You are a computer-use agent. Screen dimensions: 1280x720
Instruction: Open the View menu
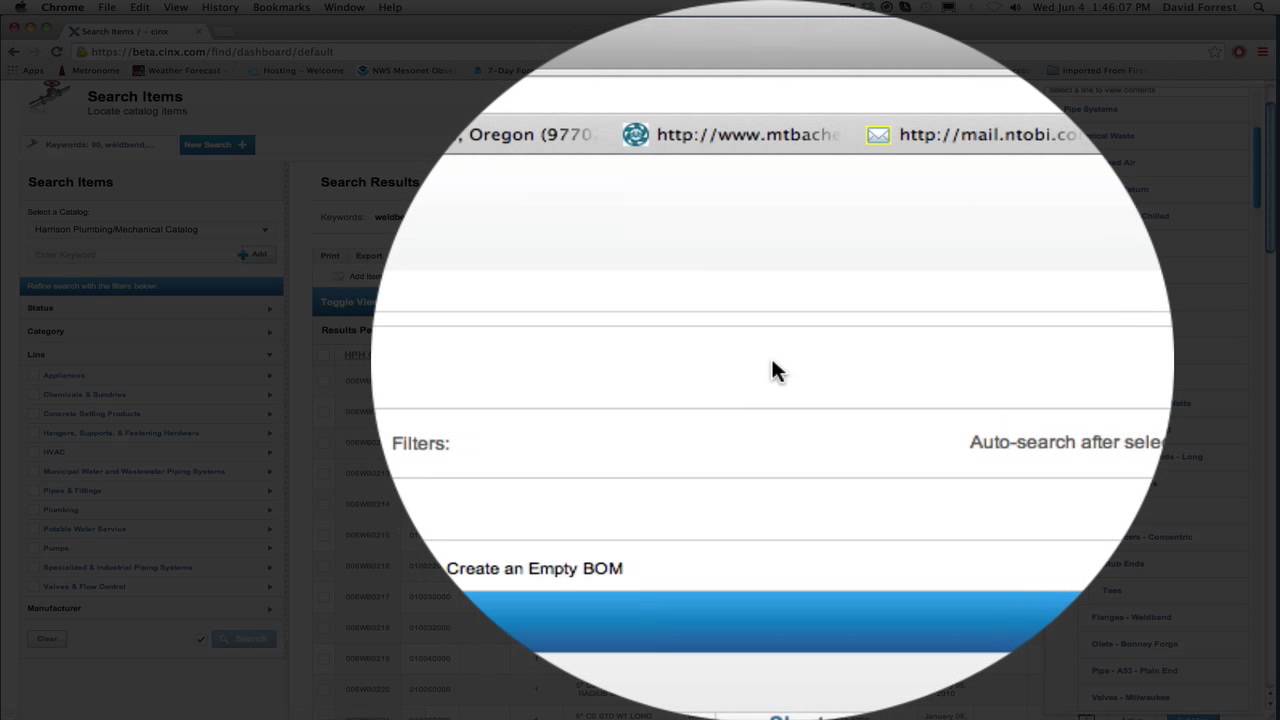tap(175, 7)
